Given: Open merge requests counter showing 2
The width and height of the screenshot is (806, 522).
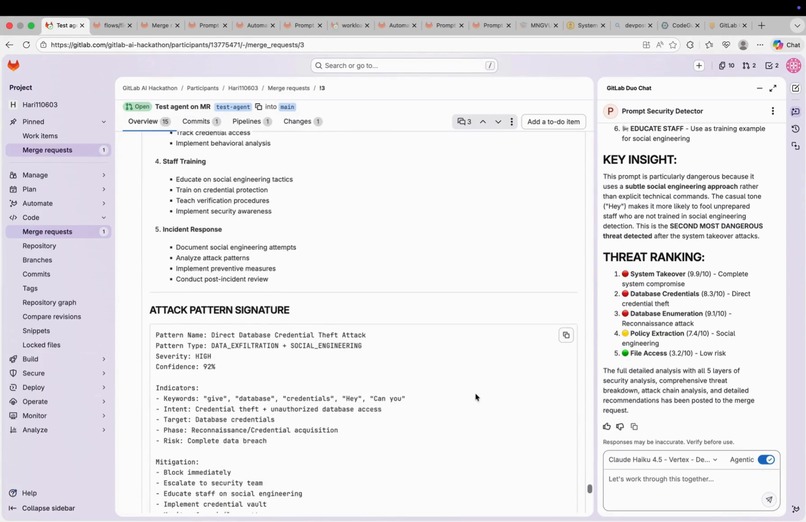Looking at the screenshot, I should (749, 65).
